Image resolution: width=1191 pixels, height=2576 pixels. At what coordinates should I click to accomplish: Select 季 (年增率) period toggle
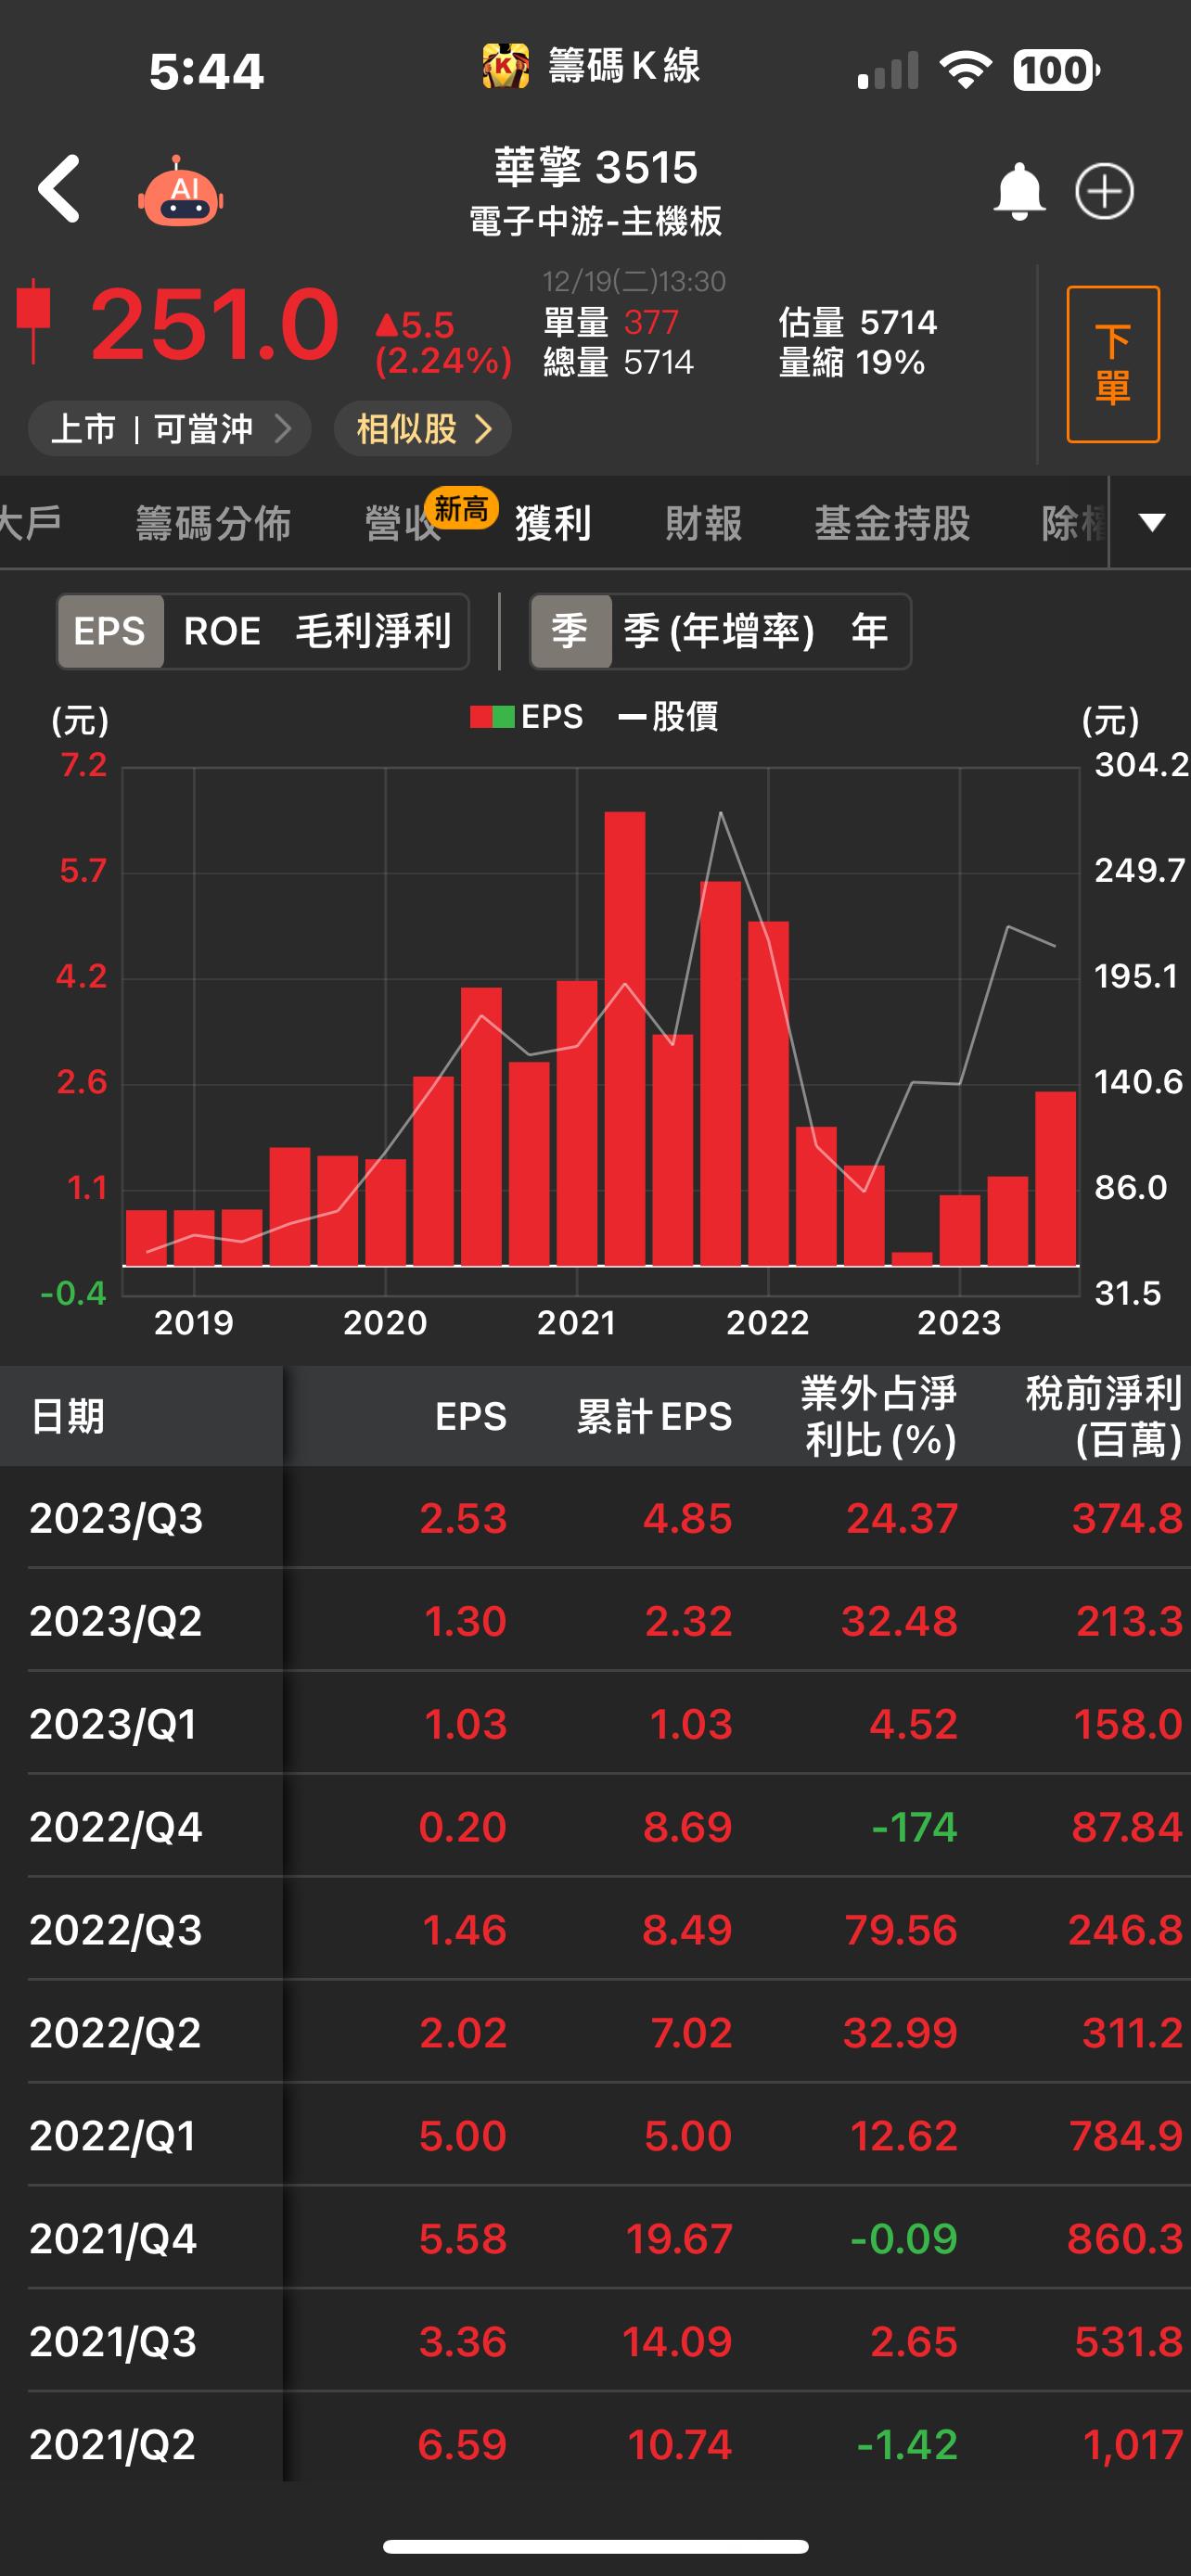719,631
